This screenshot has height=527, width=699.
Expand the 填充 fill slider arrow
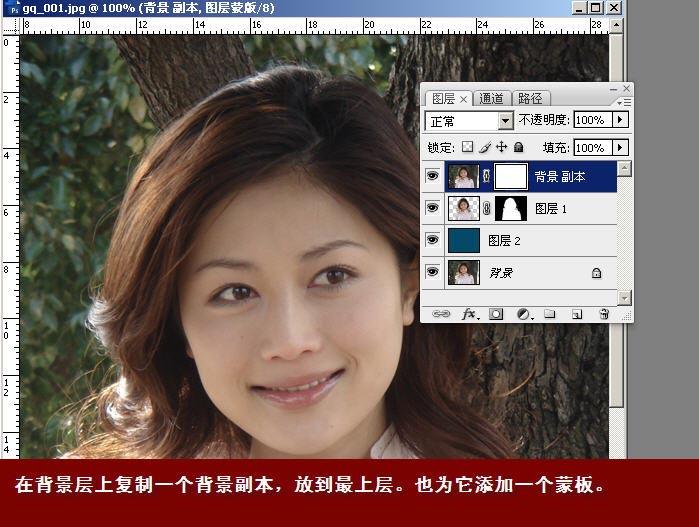click(620, 147)
